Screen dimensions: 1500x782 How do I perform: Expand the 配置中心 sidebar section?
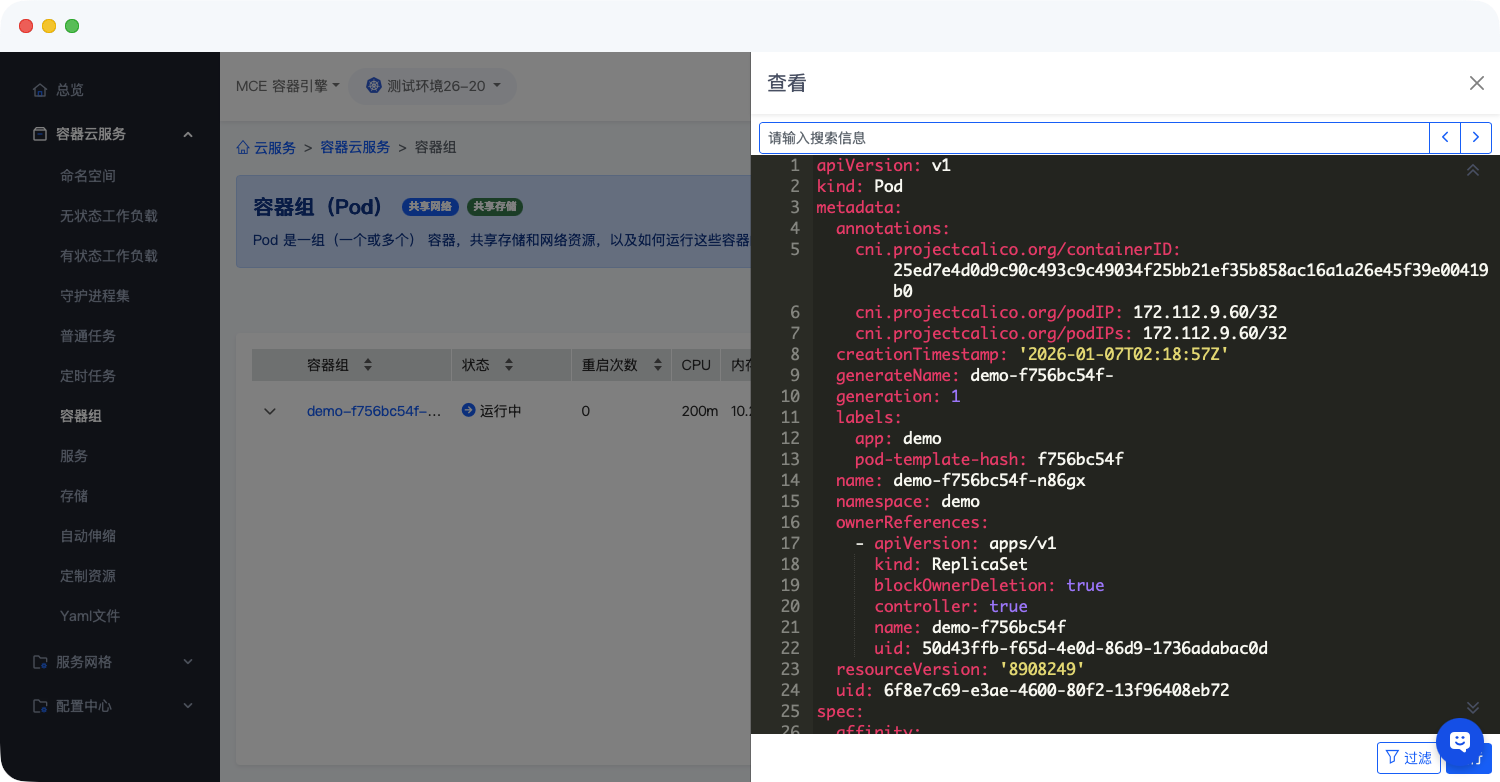188,706
